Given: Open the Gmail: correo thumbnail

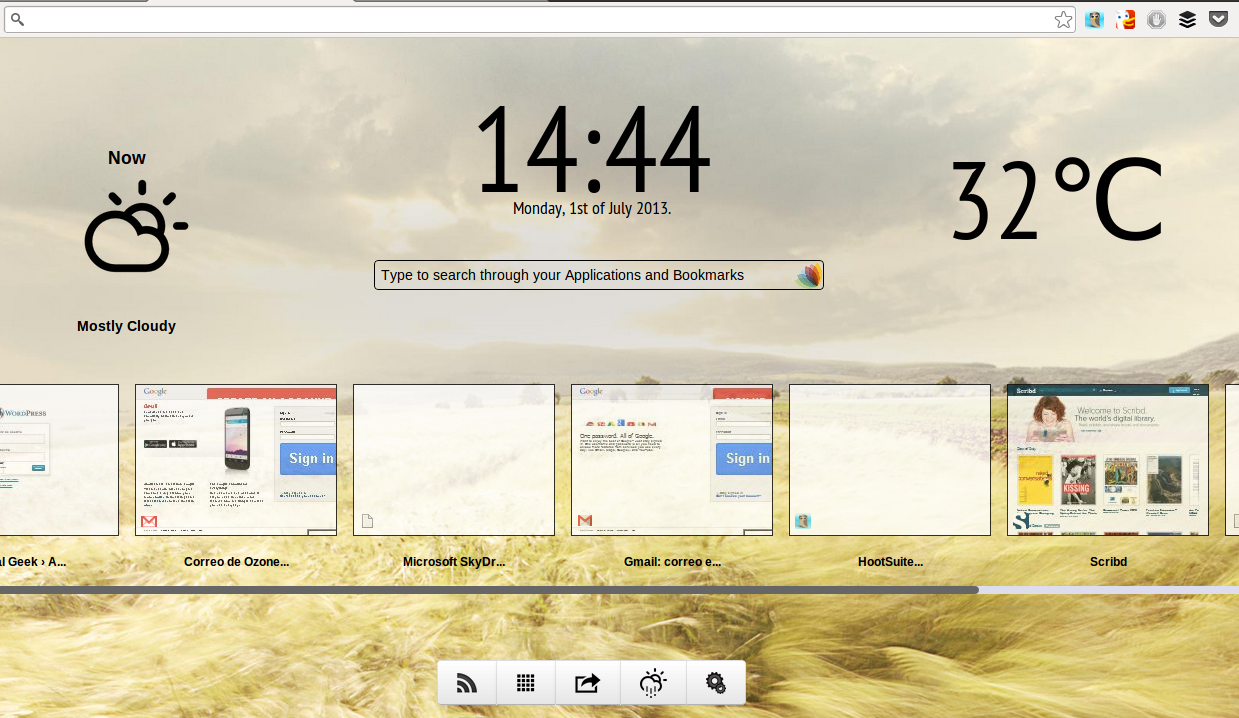Looking at the screenshot, I should point(672,460).
